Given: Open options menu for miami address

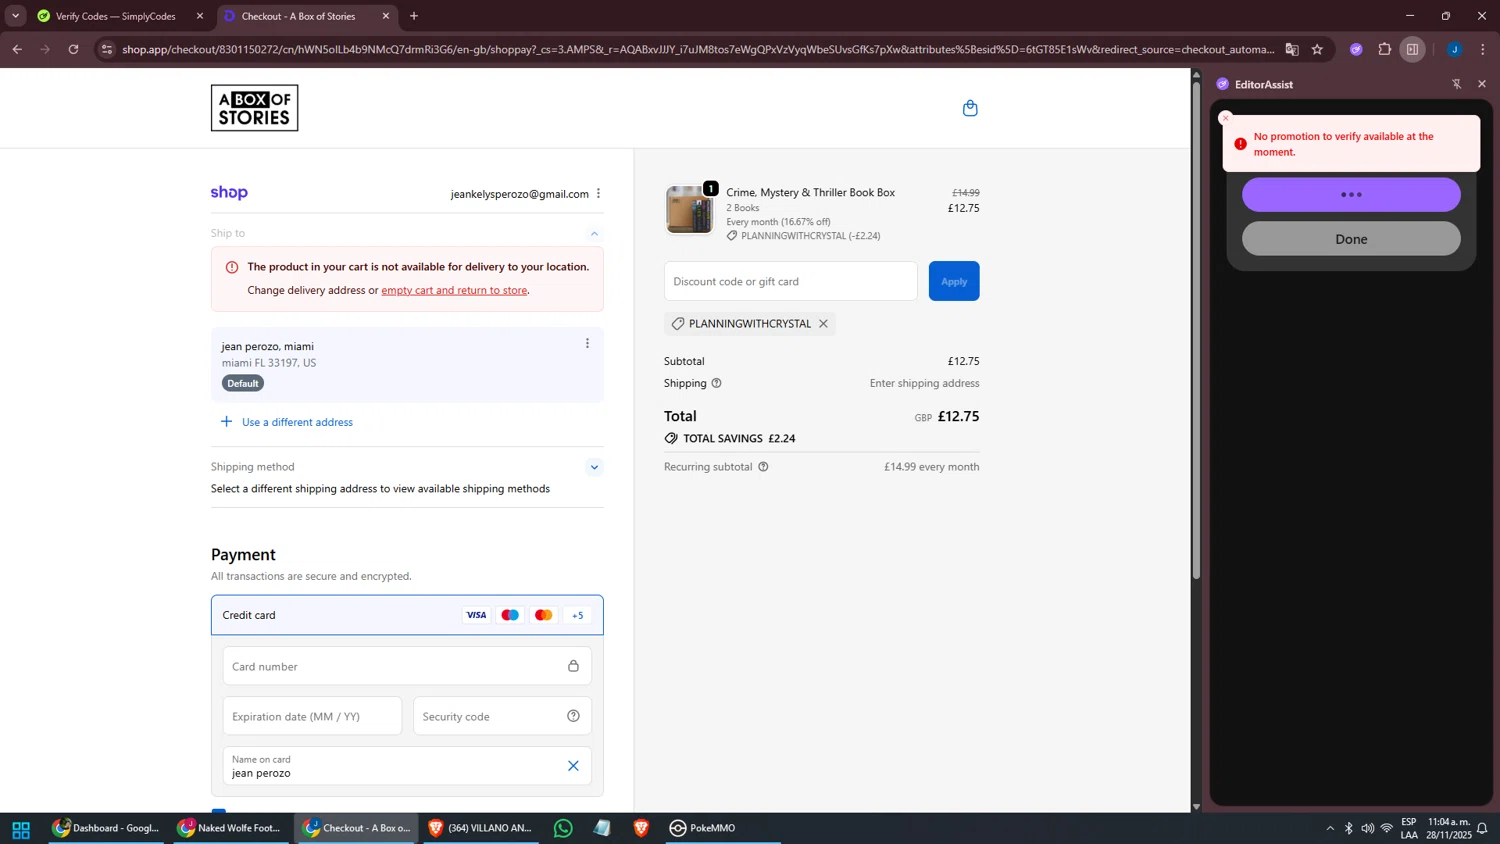Looking at the screenshot, I should (587, 343).
